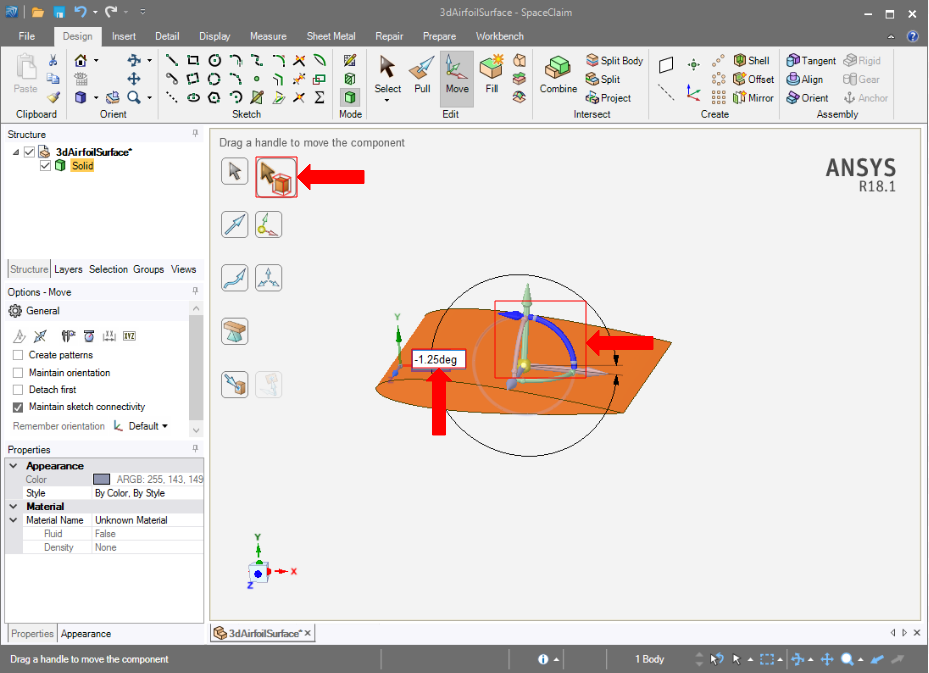Open the File menu
This screenshot has width=929, height=673.
point(27,36)
